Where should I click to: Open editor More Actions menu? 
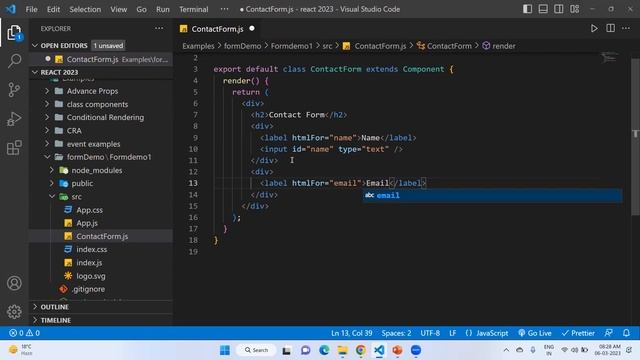click(626, 29)
